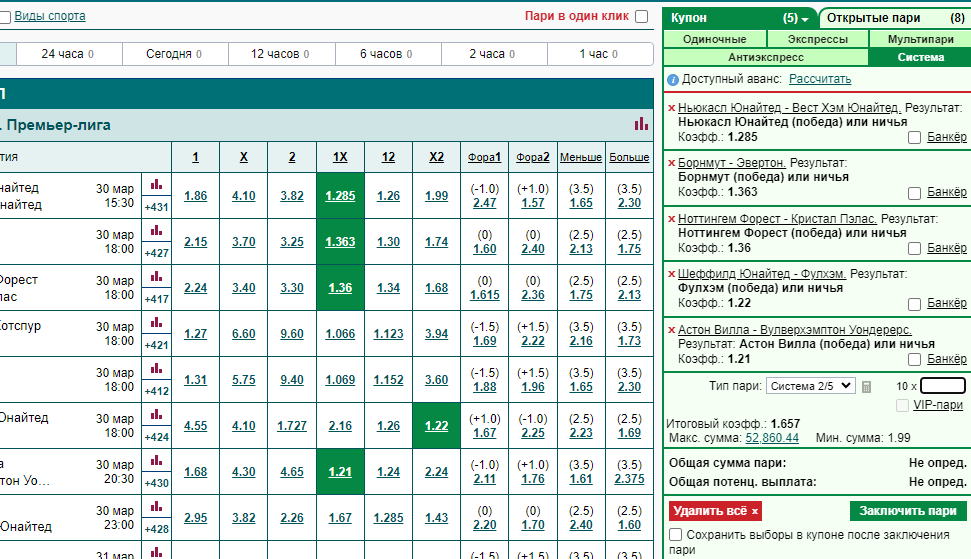Viewport: 971px width, 559px height.
Task: Open Premier League statistics chart icon
Action: point(641,124)
